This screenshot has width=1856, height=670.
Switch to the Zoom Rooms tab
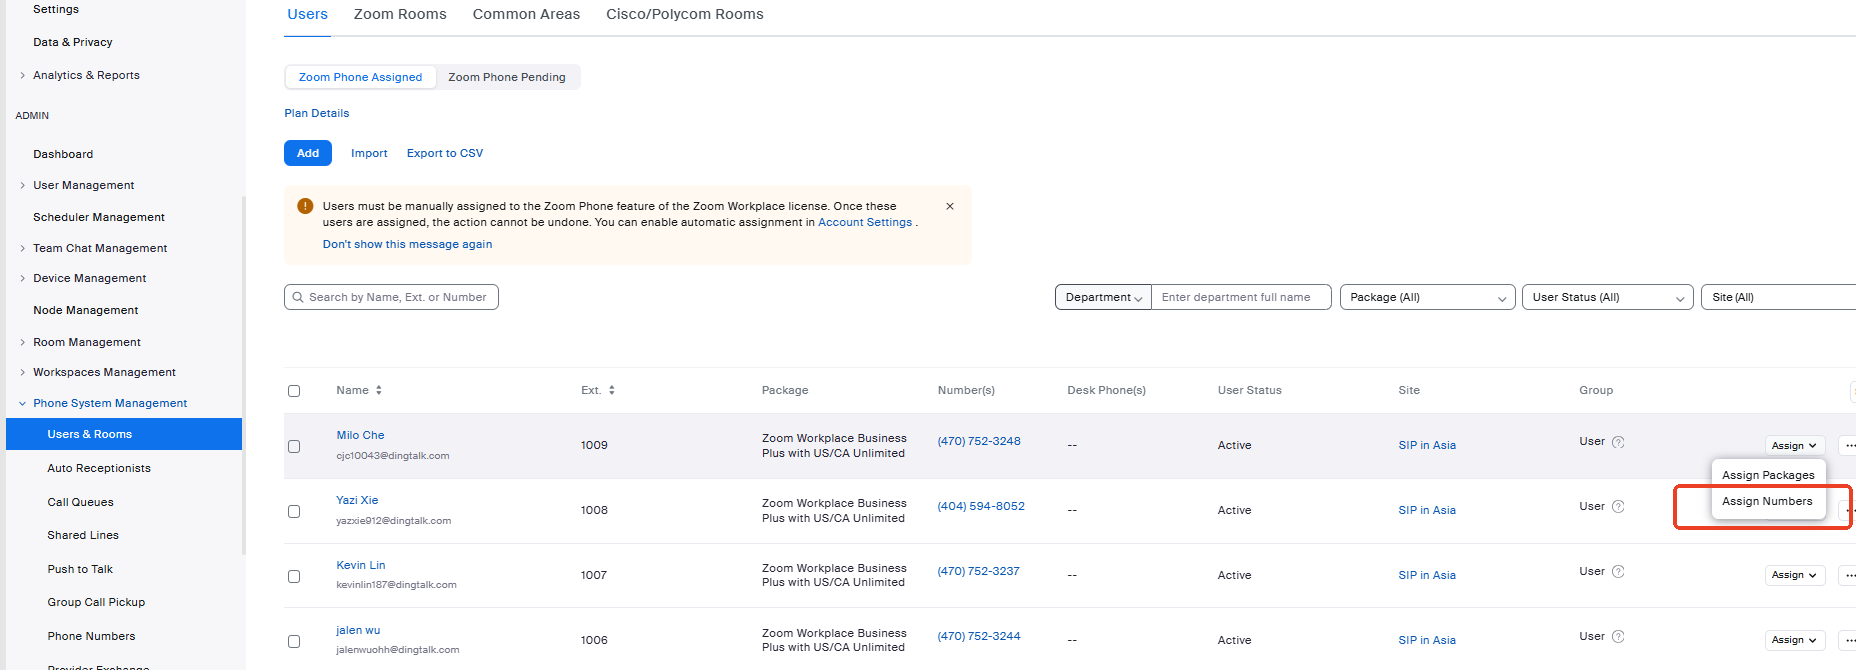tap(400, 14)
